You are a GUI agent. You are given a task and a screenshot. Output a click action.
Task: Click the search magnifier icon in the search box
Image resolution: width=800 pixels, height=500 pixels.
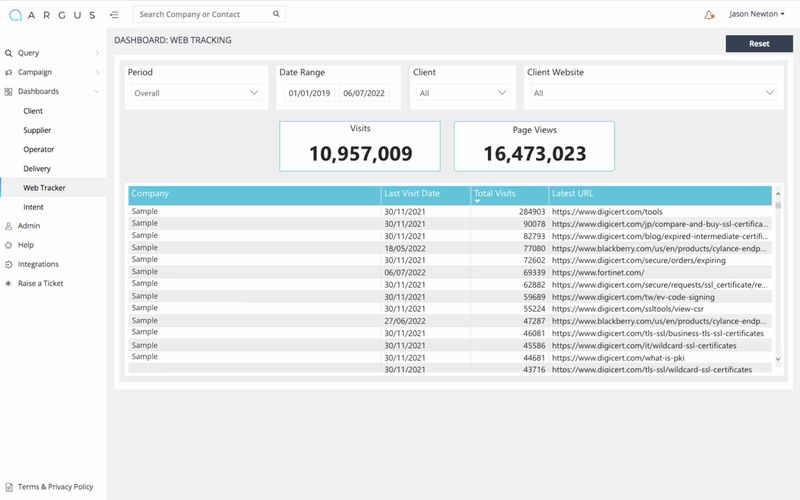[x=276, y=14]
